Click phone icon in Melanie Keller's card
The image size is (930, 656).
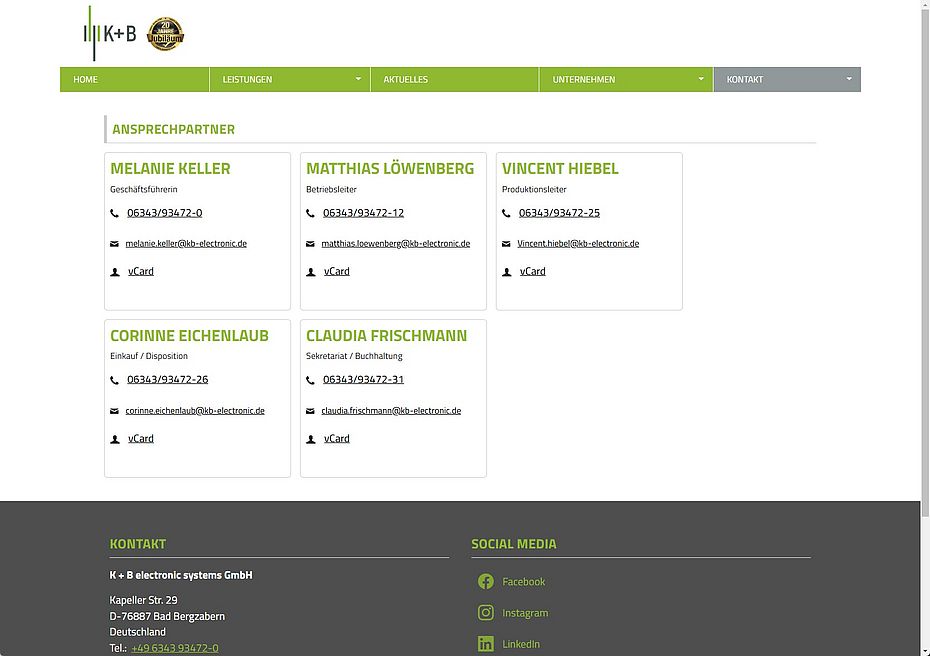click(114, 213)
